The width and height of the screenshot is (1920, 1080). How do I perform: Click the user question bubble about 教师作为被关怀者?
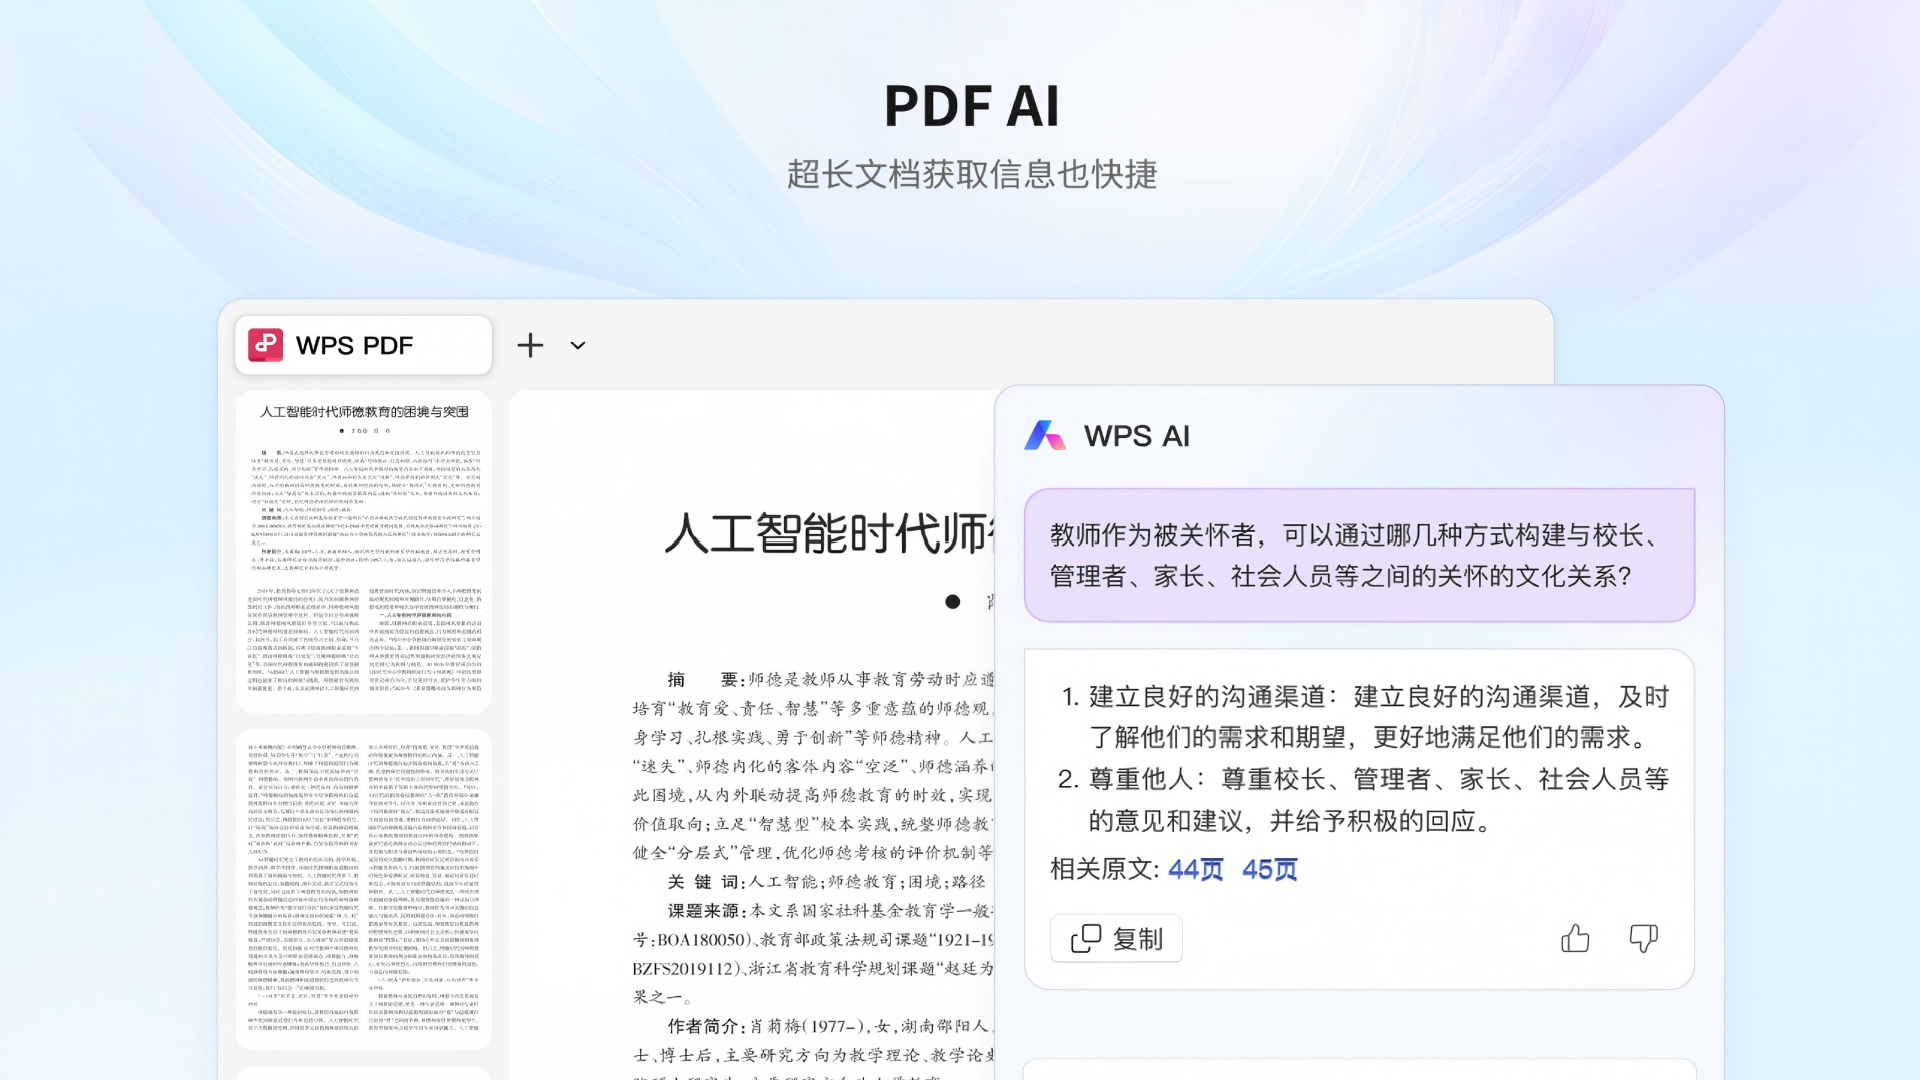click(1359, 555)
